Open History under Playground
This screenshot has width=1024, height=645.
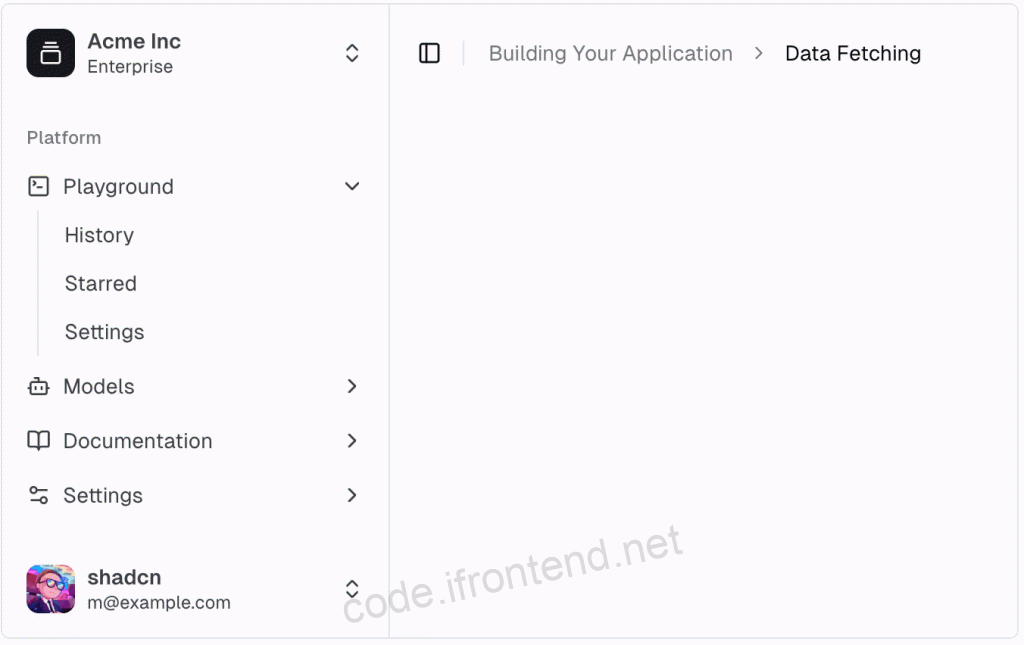tap(99, 235)
